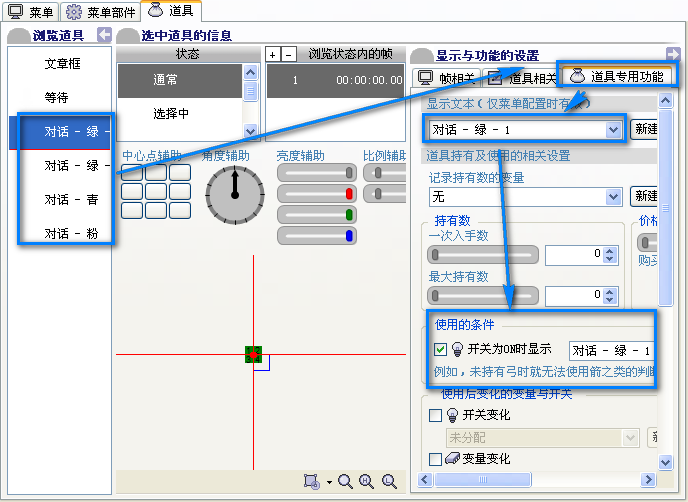688x502 pixels.
Task: Click the green center marker in the preview
Action: (253, 355)
